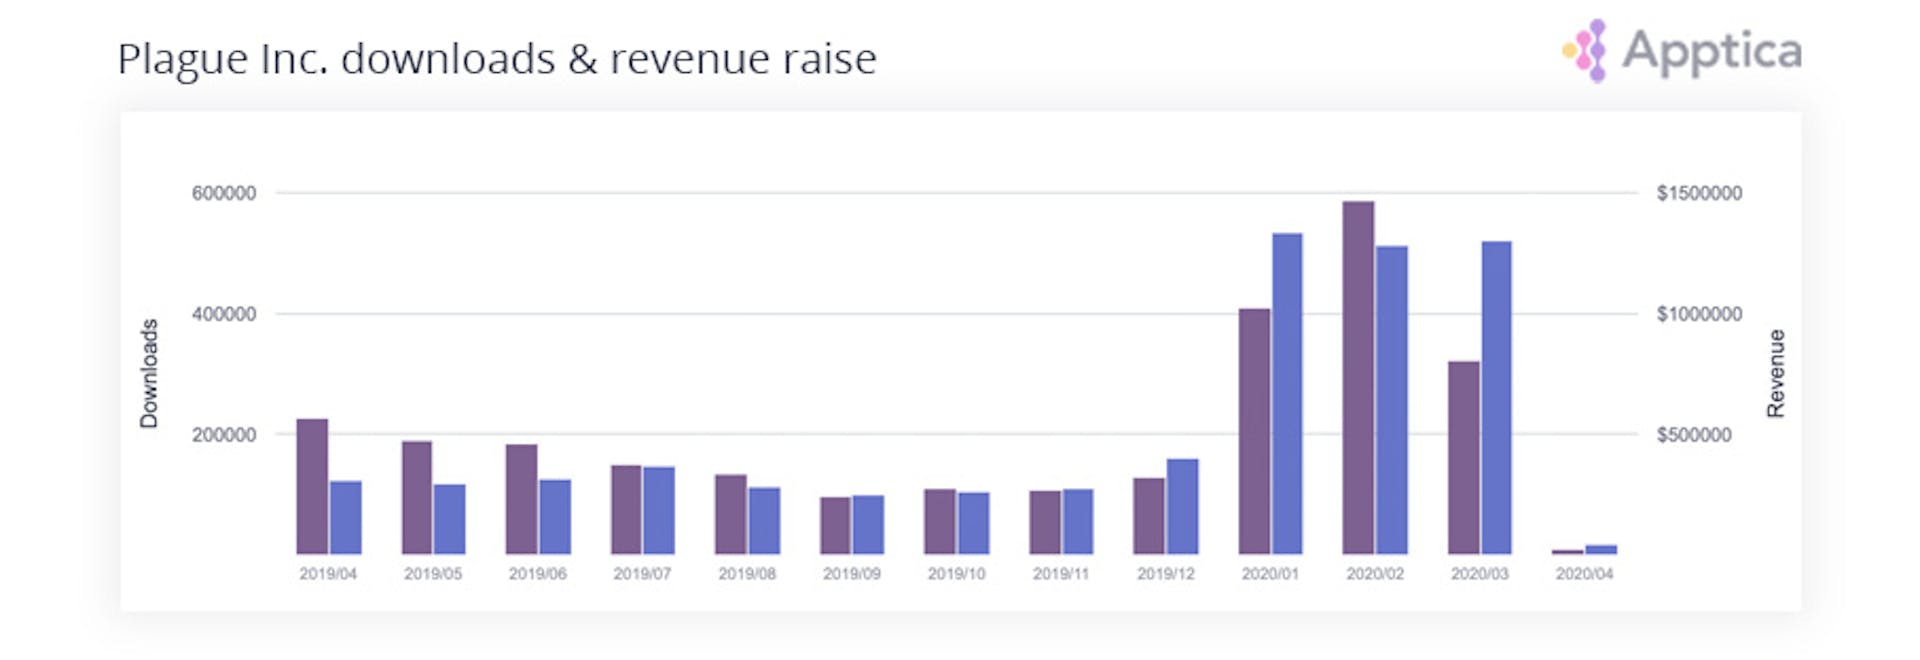Click the '2020/03' x-axis label
The image size is (1920, 660).
point(1480,574)
